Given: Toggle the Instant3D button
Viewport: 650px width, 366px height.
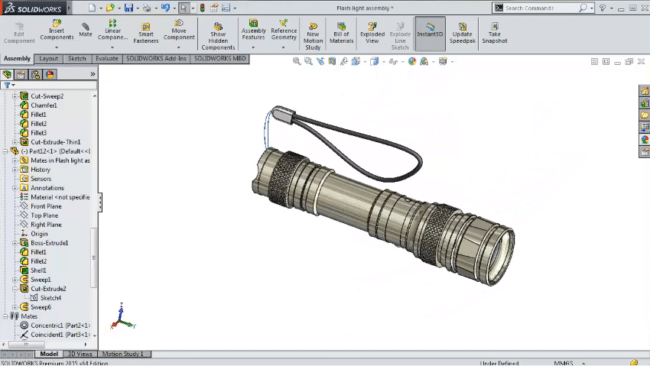Looking at the screenshot, I should click(430, 34).
